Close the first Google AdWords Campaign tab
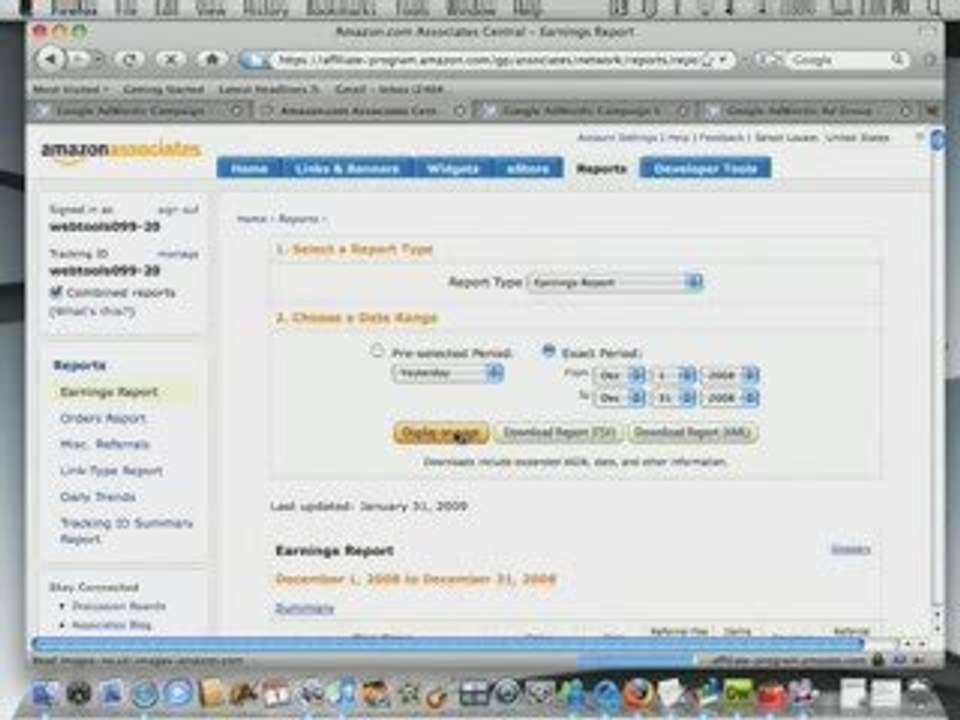This screenshot has width=960, height=720. tap(236, 111)
